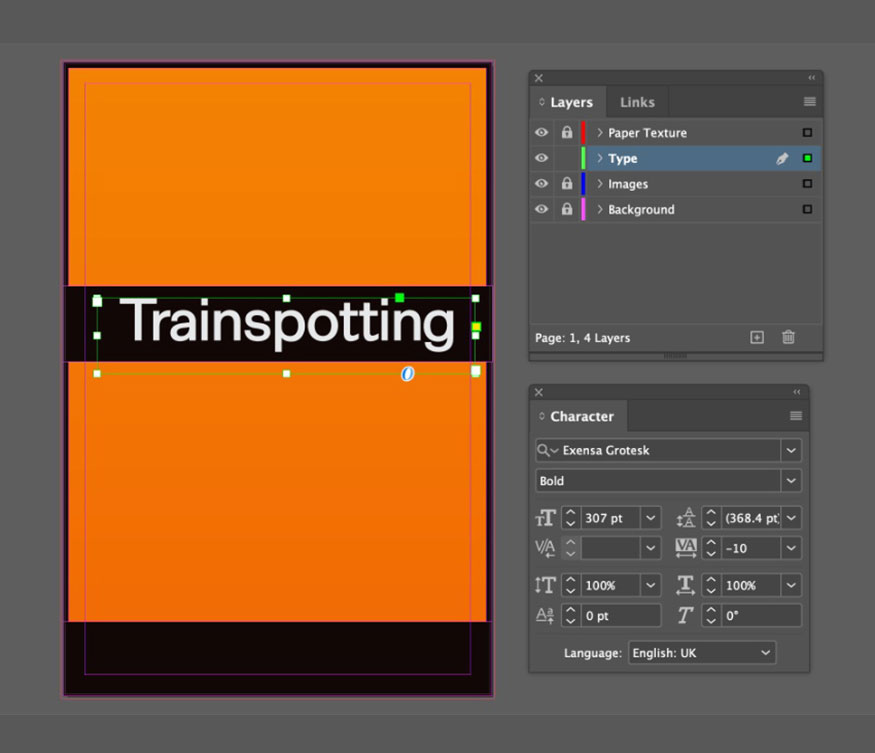Open the horizontal scale dropdown
The image size is (875, 753).
coord(791,585)
